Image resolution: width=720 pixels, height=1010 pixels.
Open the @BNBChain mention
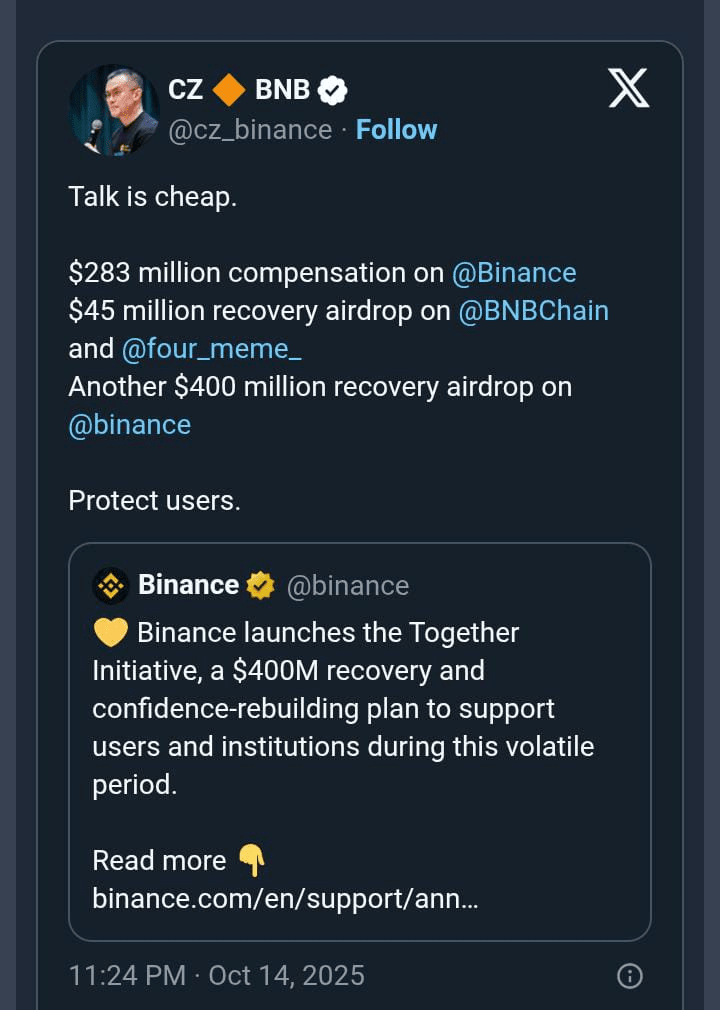(x=533, y=311)
